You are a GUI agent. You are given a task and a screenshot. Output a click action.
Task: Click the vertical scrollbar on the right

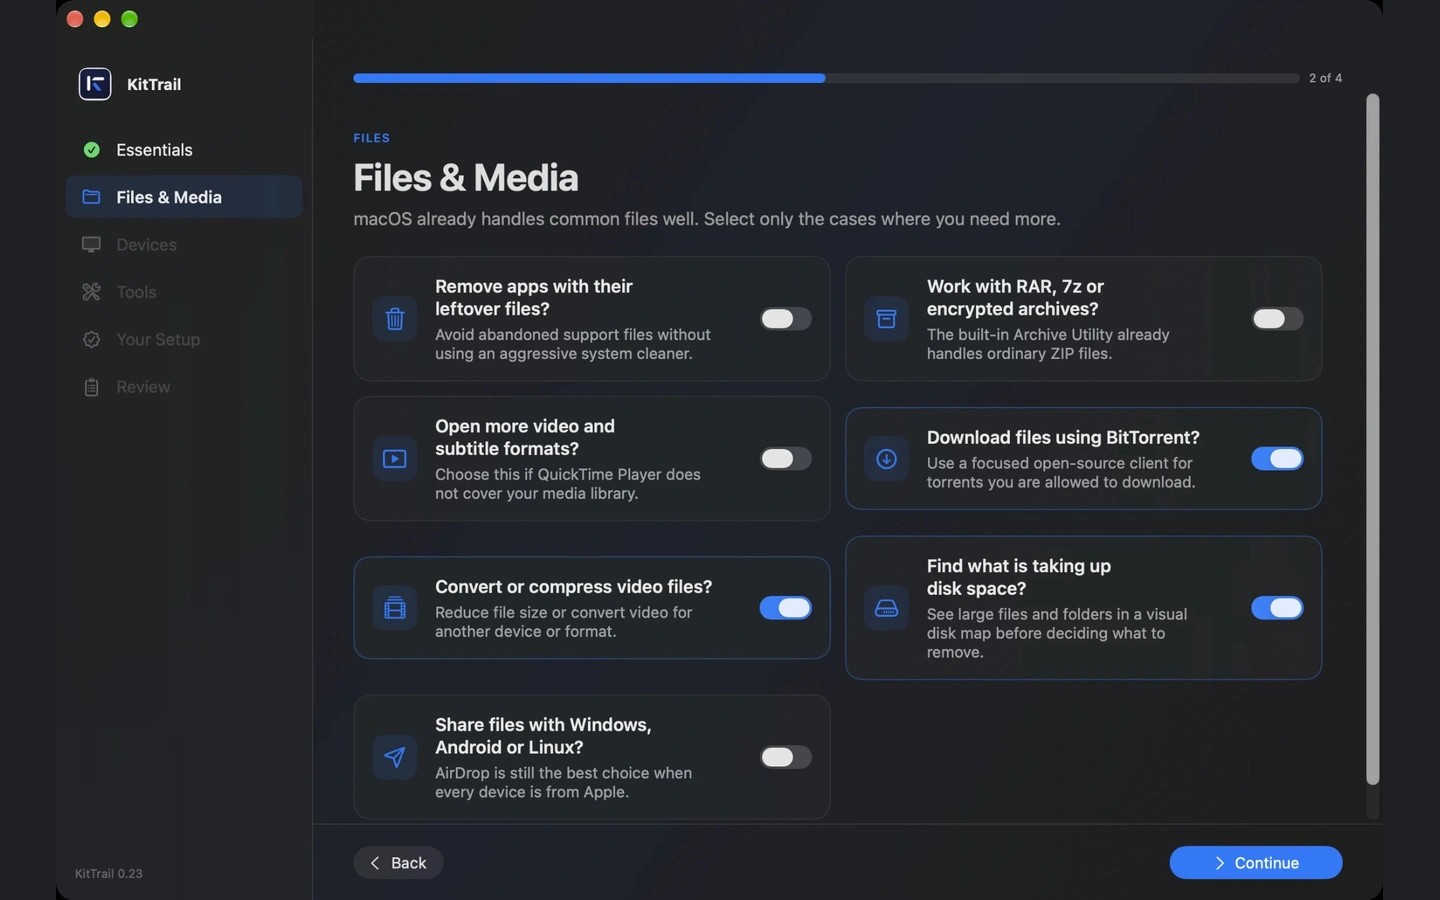point(1373,440)
